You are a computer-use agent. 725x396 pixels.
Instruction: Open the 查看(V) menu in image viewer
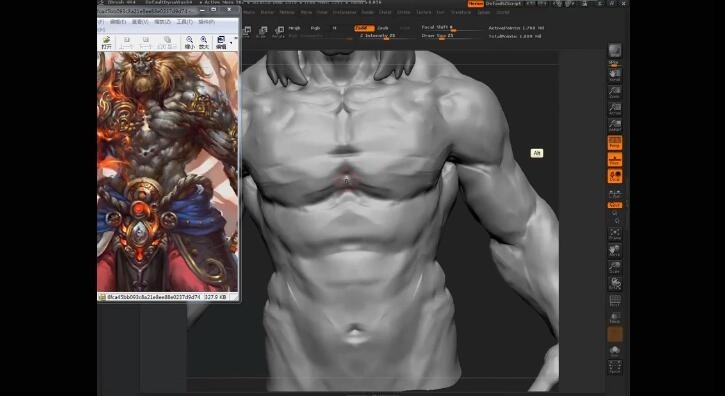tap(140, 22)
